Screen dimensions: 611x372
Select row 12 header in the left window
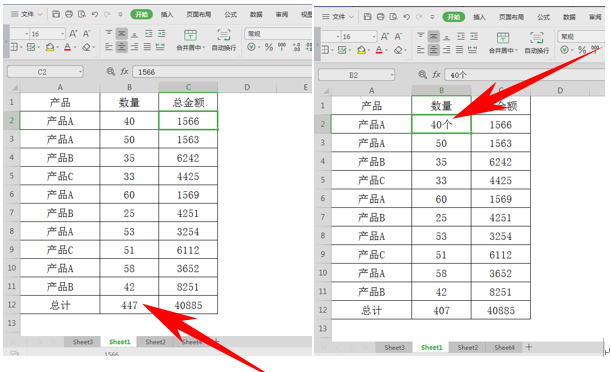pyautogui.click(x=12, y=305)
